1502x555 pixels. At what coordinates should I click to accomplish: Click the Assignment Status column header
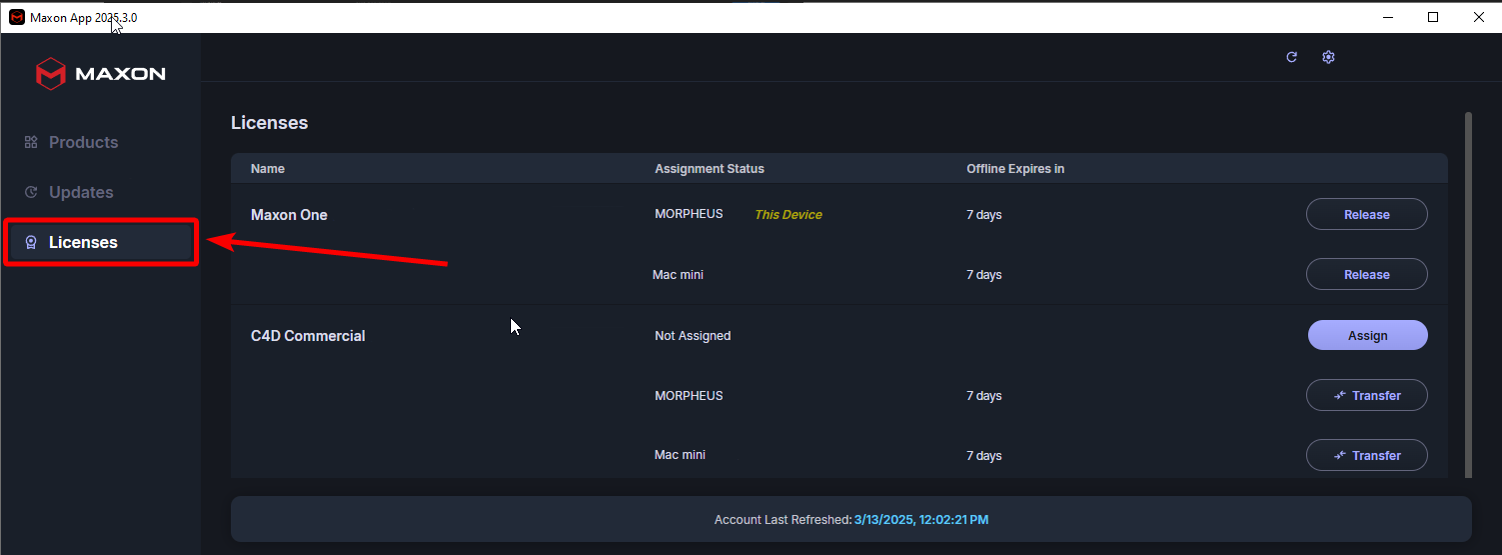pyautogui.click(x=709, y=168)
